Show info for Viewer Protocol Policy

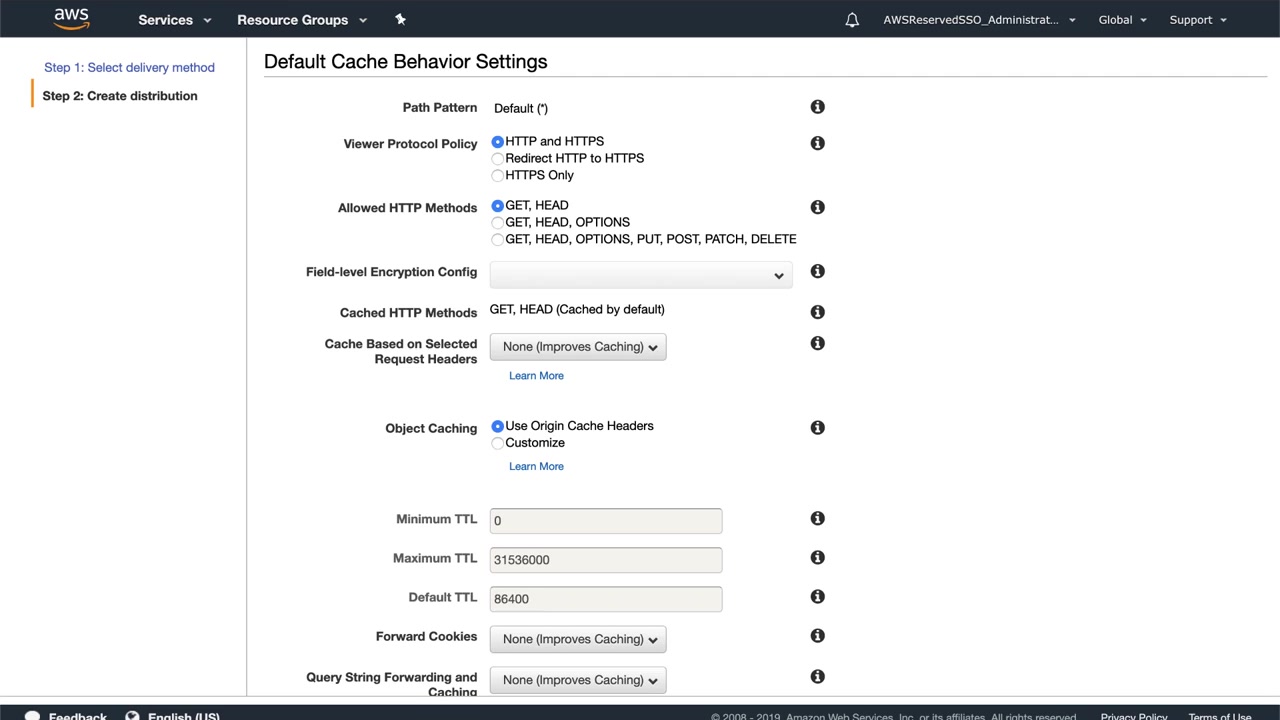(x=817, y=143)
